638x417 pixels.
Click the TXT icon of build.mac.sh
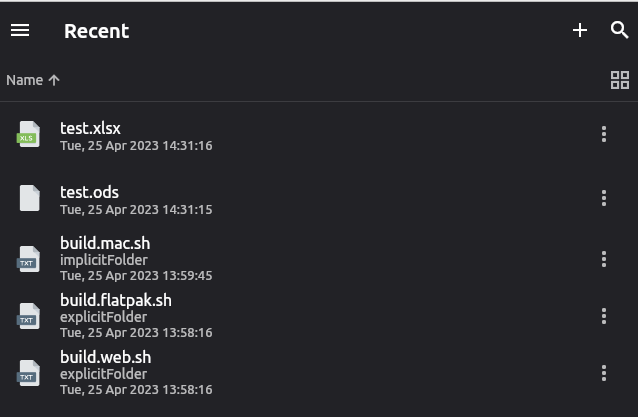point(28,259)
